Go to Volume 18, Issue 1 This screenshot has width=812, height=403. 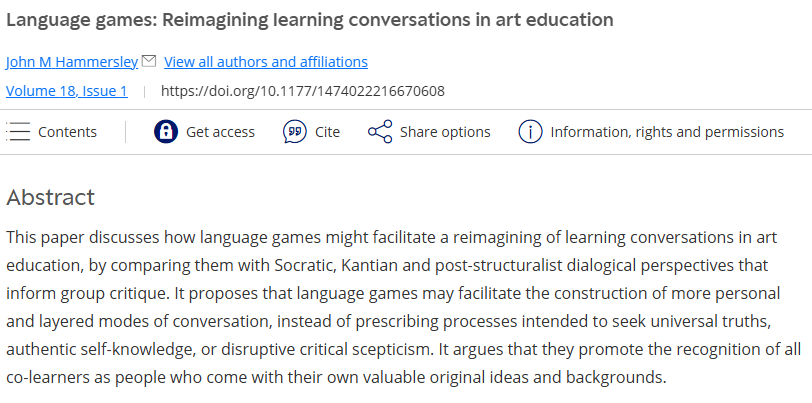[67, 91]
